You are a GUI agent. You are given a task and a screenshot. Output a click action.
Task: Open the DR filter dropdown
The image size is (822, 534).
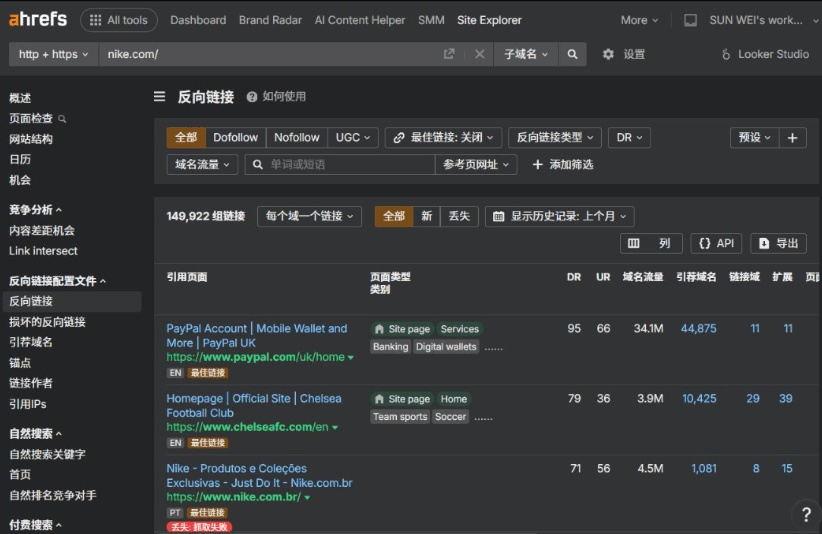pos(629,138)
